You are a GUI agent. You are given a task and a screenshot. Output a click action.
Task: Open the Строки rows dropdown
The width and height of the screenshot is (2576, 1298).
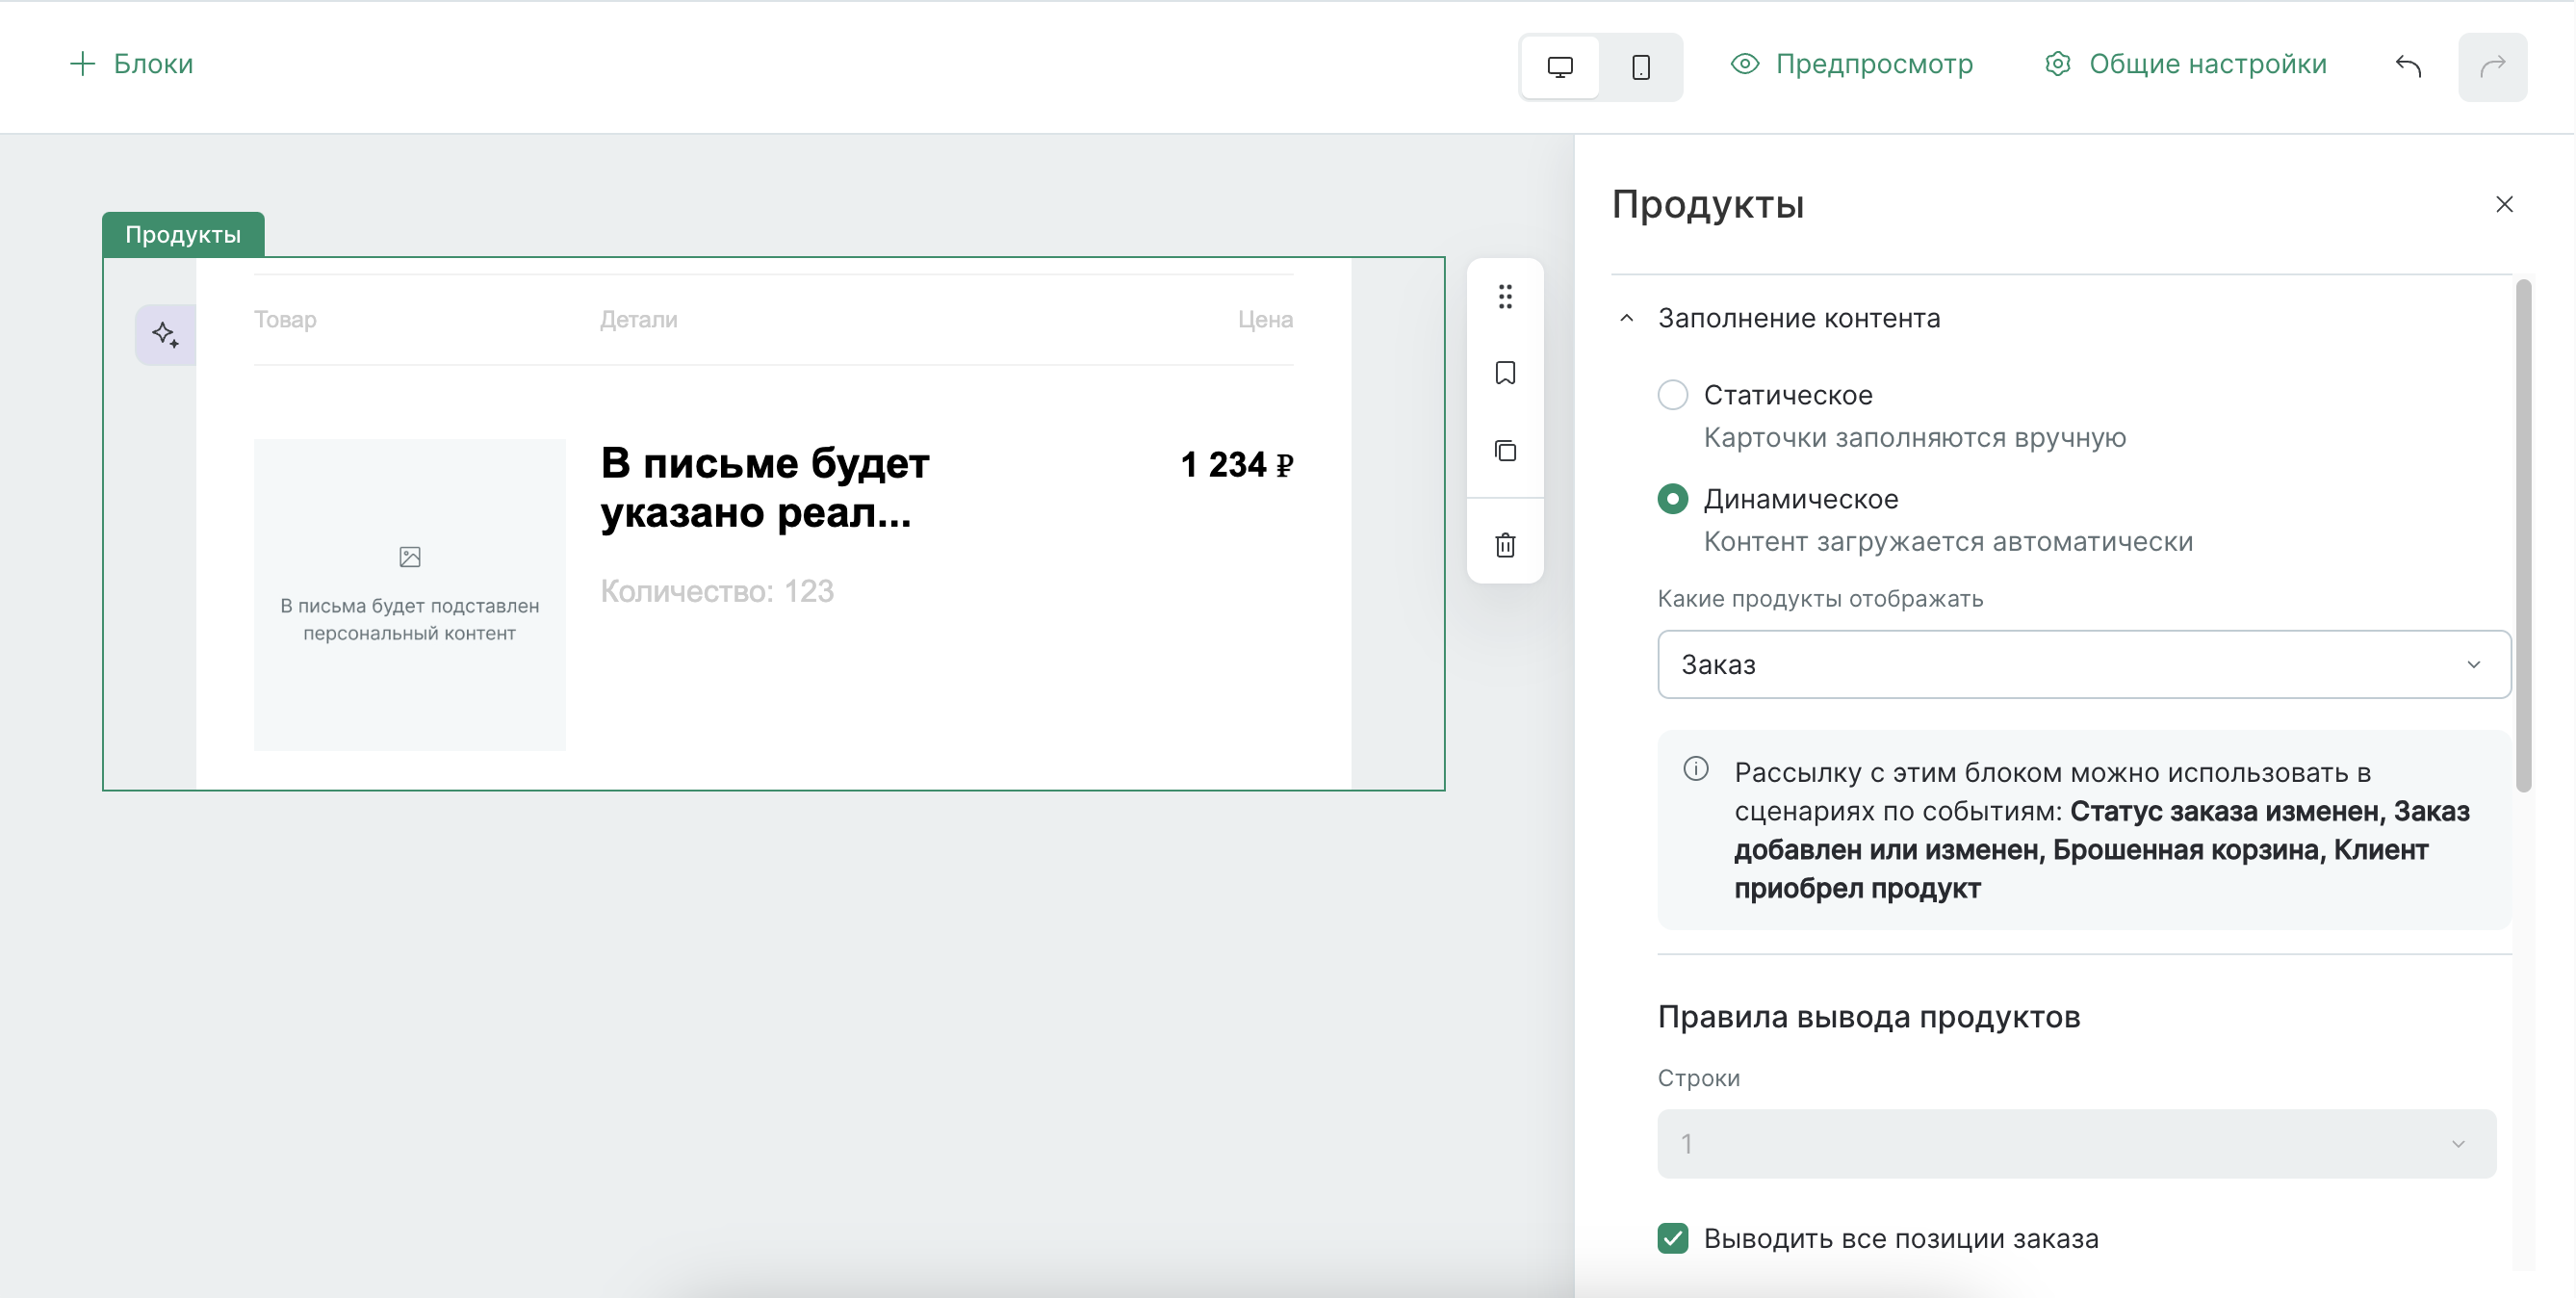pyautogui.click(x=2076, y=1144)
